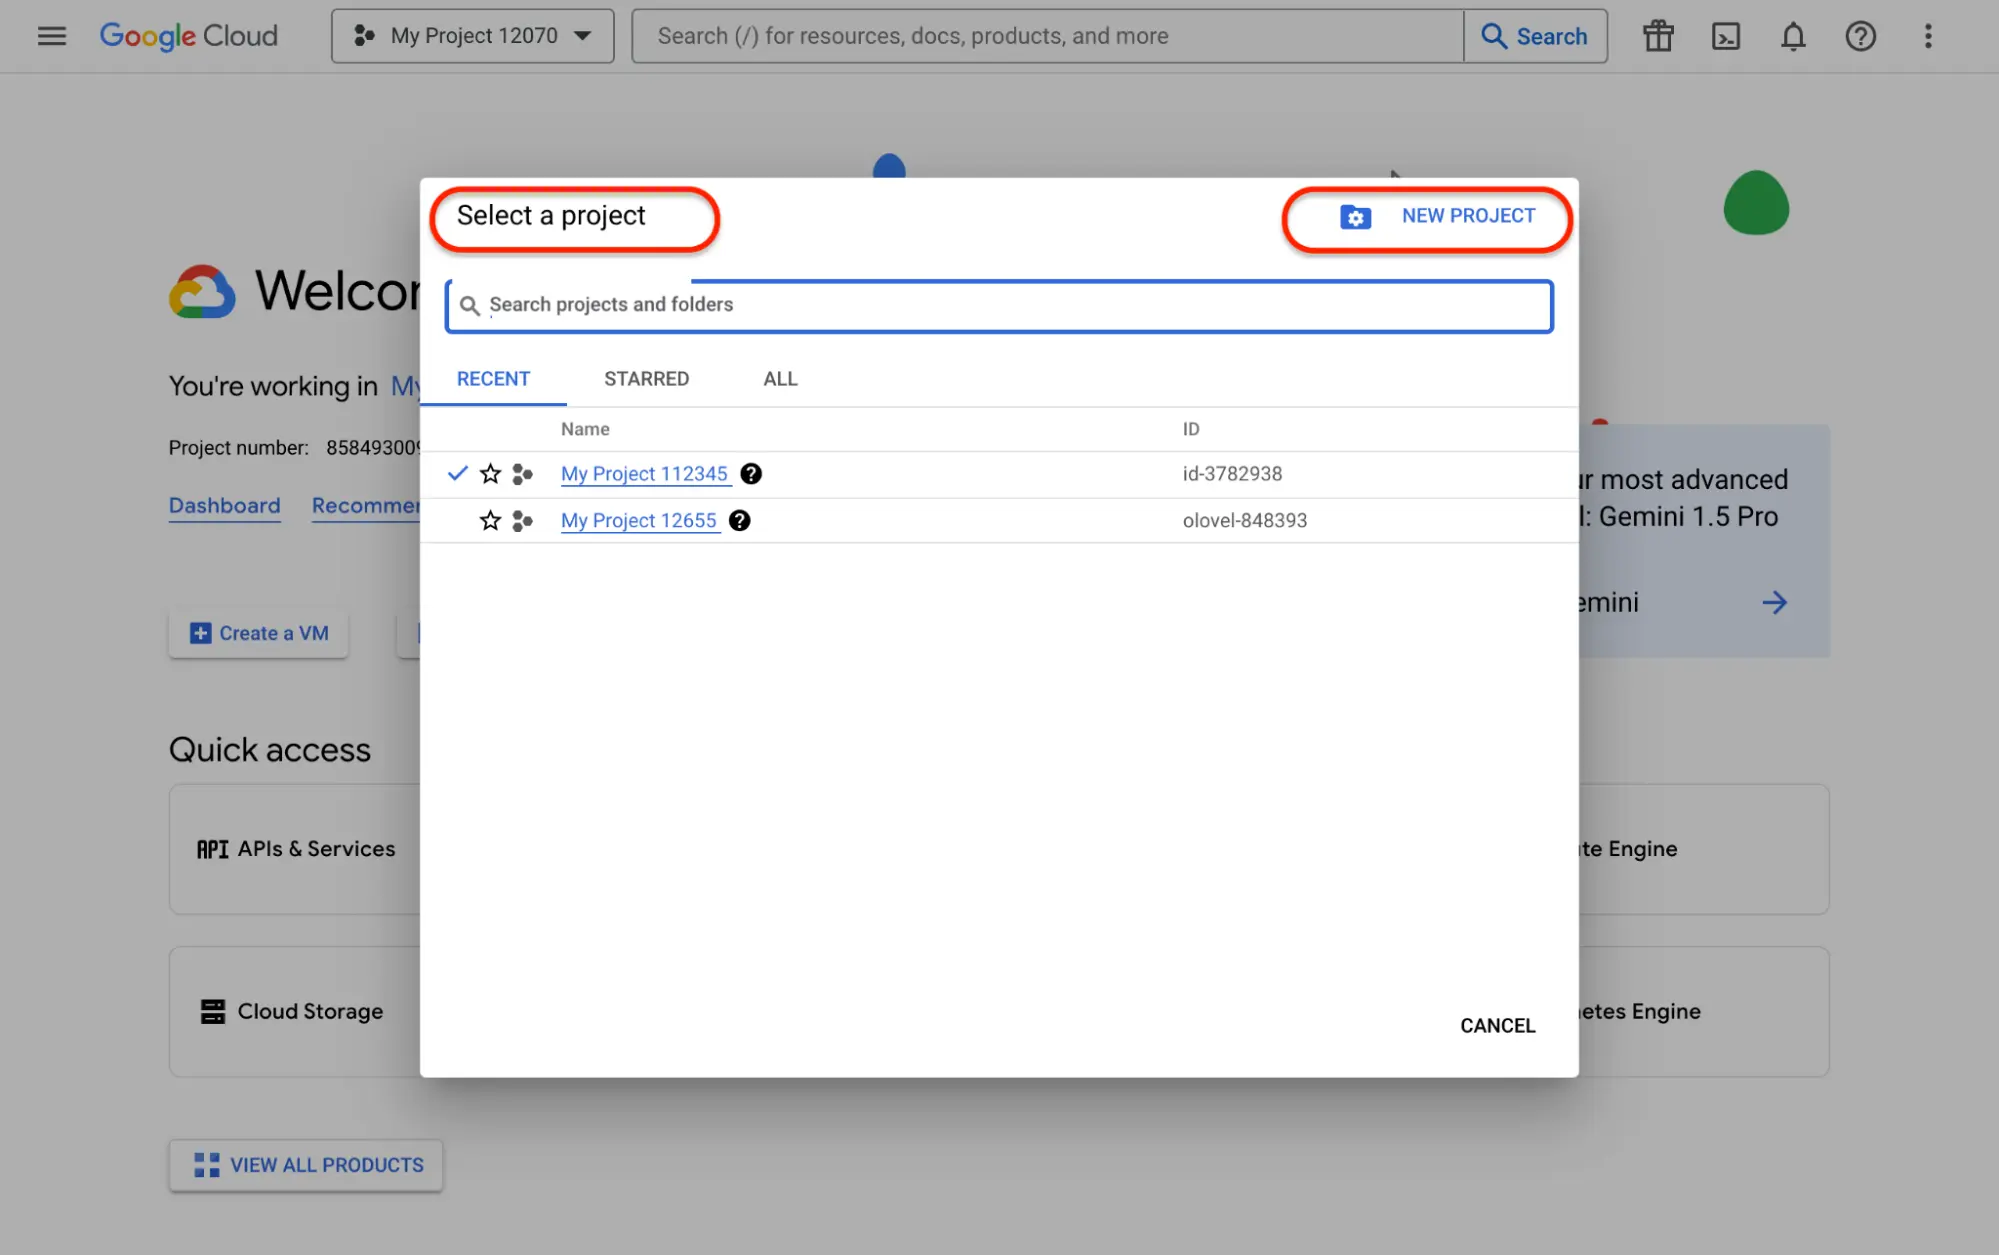Select ID text olovel-848393
This screenshot has height=1256, width=1999.
(1245, 521)
